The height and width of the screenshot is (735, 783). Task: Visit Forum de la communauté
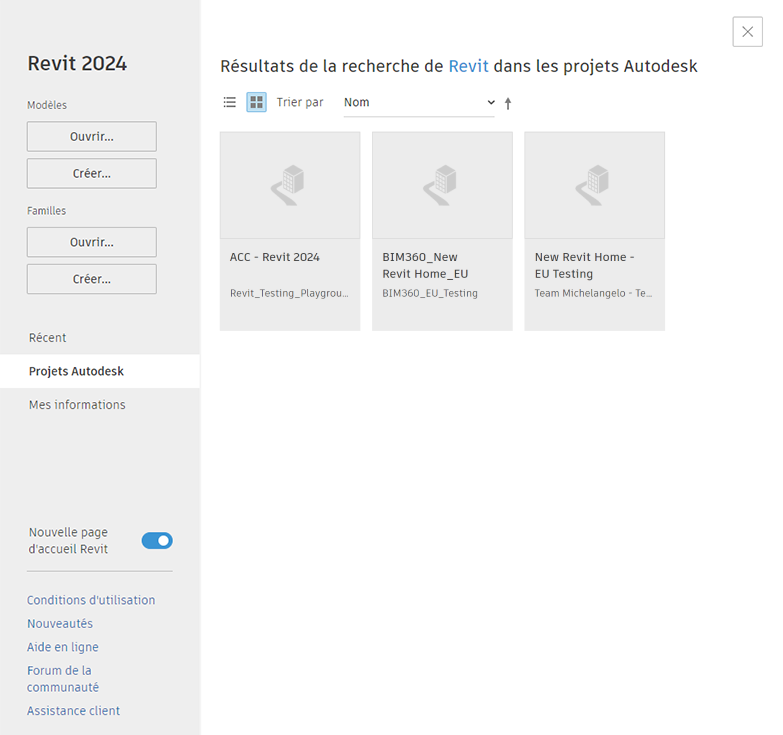pos(63,679)
